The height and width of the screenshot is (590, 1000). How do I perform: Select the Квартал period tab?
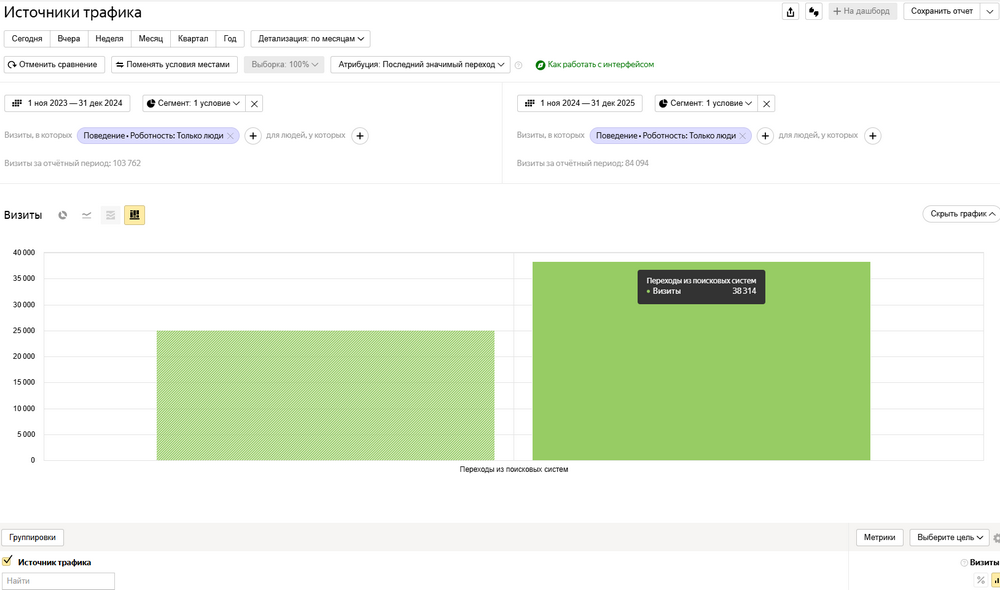coord(193,39)
